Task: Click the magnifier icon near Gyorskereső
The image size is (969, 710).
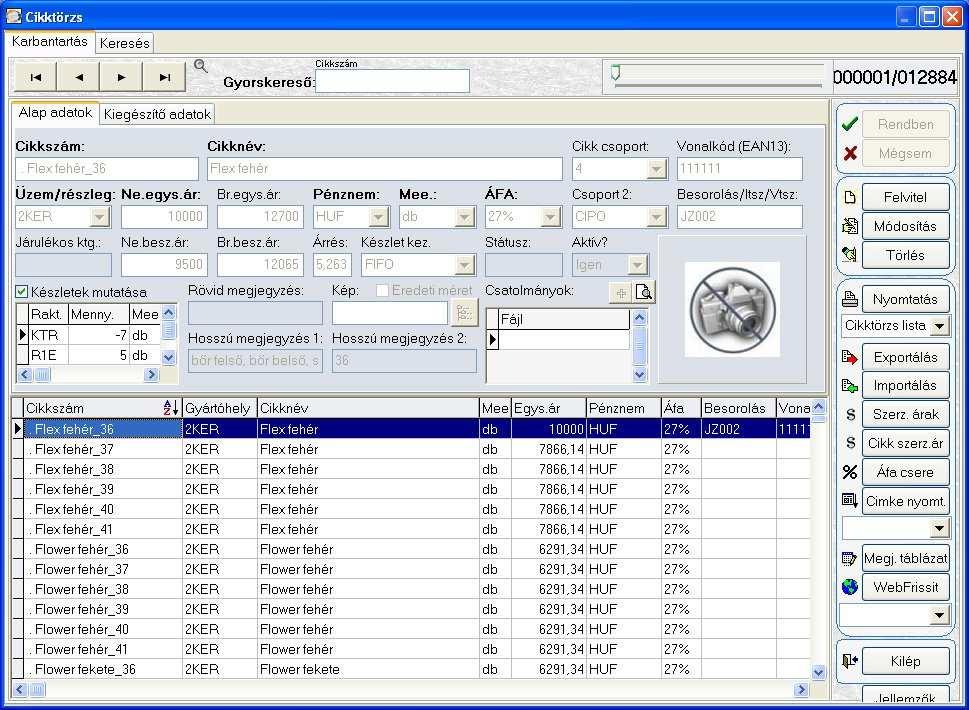Action: click(200, 66)
